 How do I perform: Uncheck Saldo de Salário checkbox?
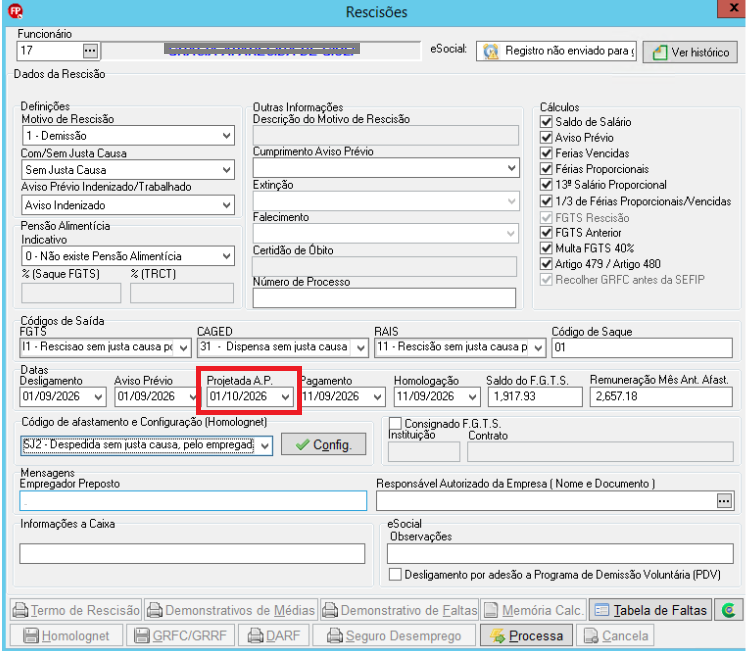click(x=546, y=122)
